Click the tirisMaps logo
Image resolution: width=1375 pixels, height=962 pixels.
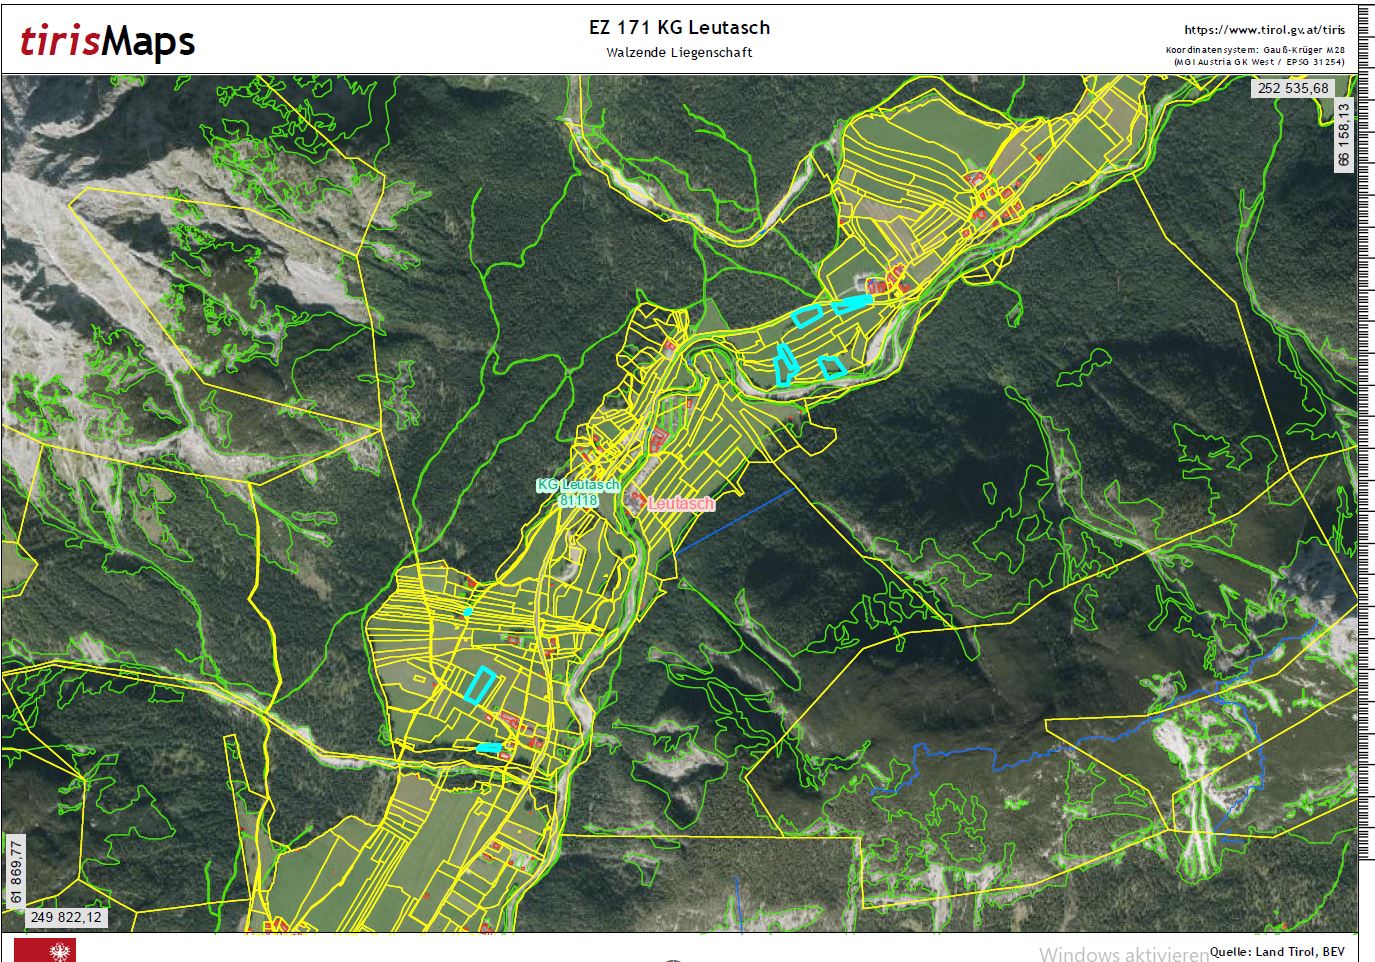107,41
